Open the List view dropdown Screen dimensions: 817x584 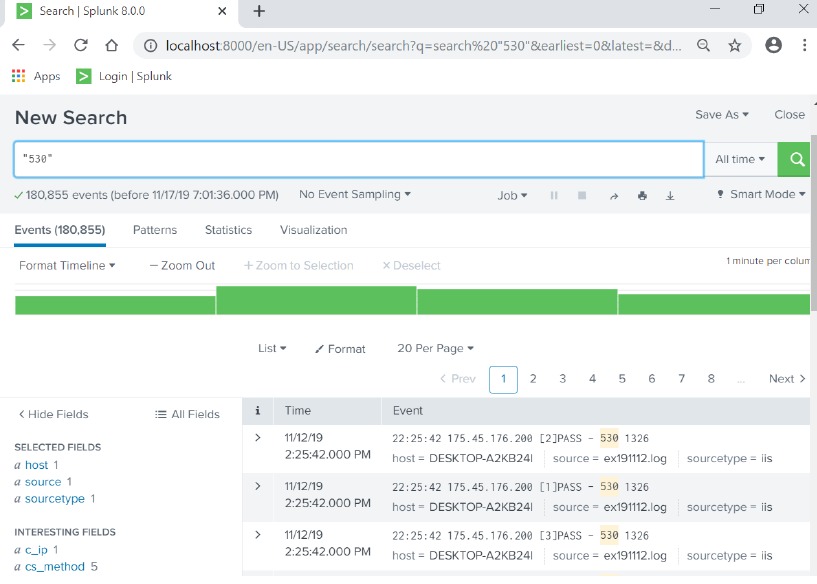pos(272,348)
